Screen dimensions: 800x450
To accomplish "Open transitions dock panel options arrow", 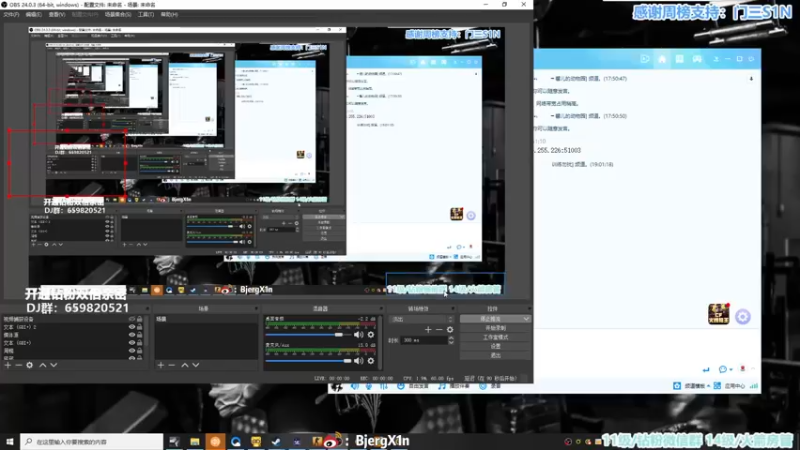I will coord(453,309).
